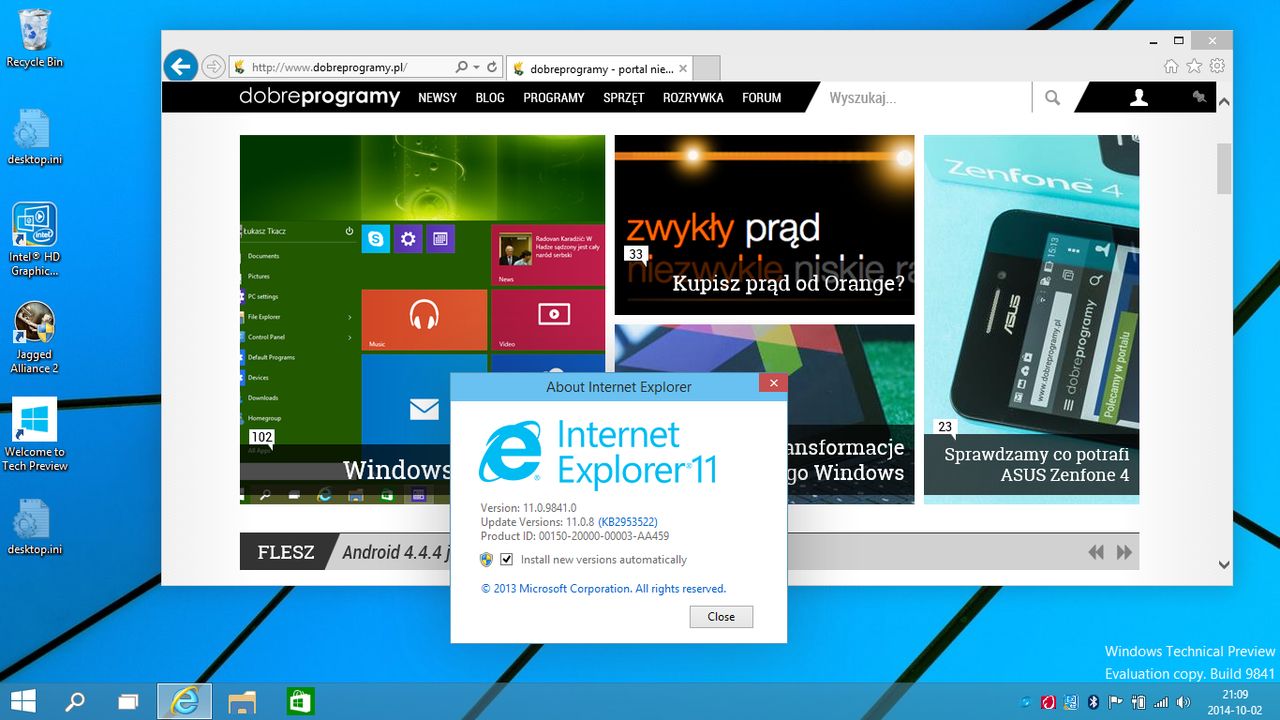Toggle Install new versions automatically checkbox

(507, 560)
